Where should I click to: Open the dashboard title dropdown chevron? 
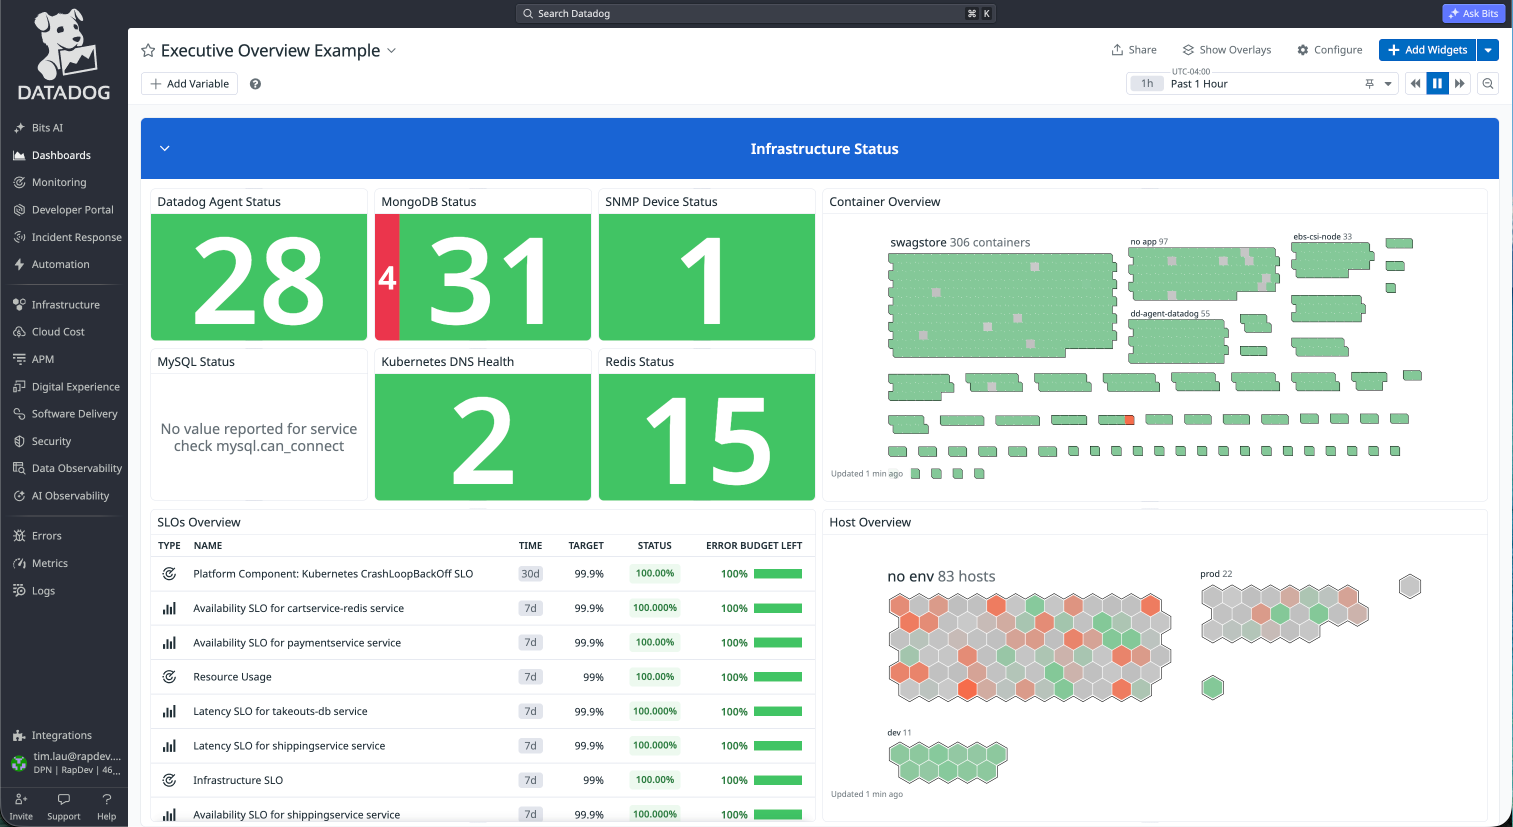point(391,51)
